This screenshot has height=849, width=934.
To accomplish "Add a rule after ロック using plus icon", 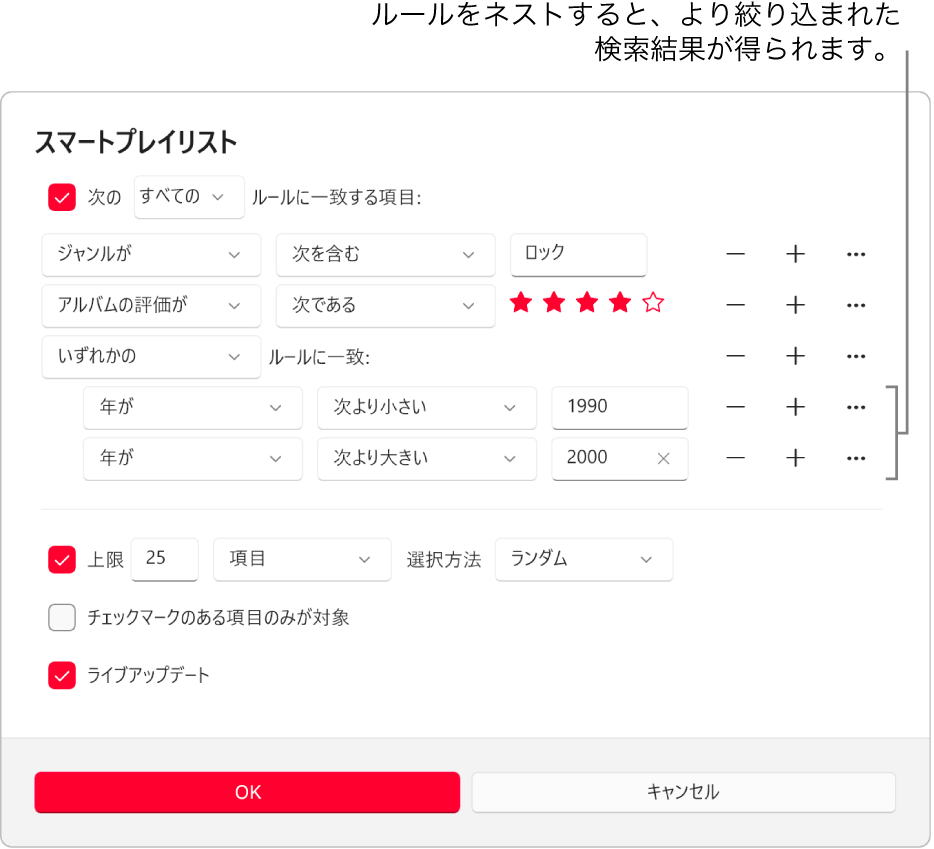I will coord(795,254).
